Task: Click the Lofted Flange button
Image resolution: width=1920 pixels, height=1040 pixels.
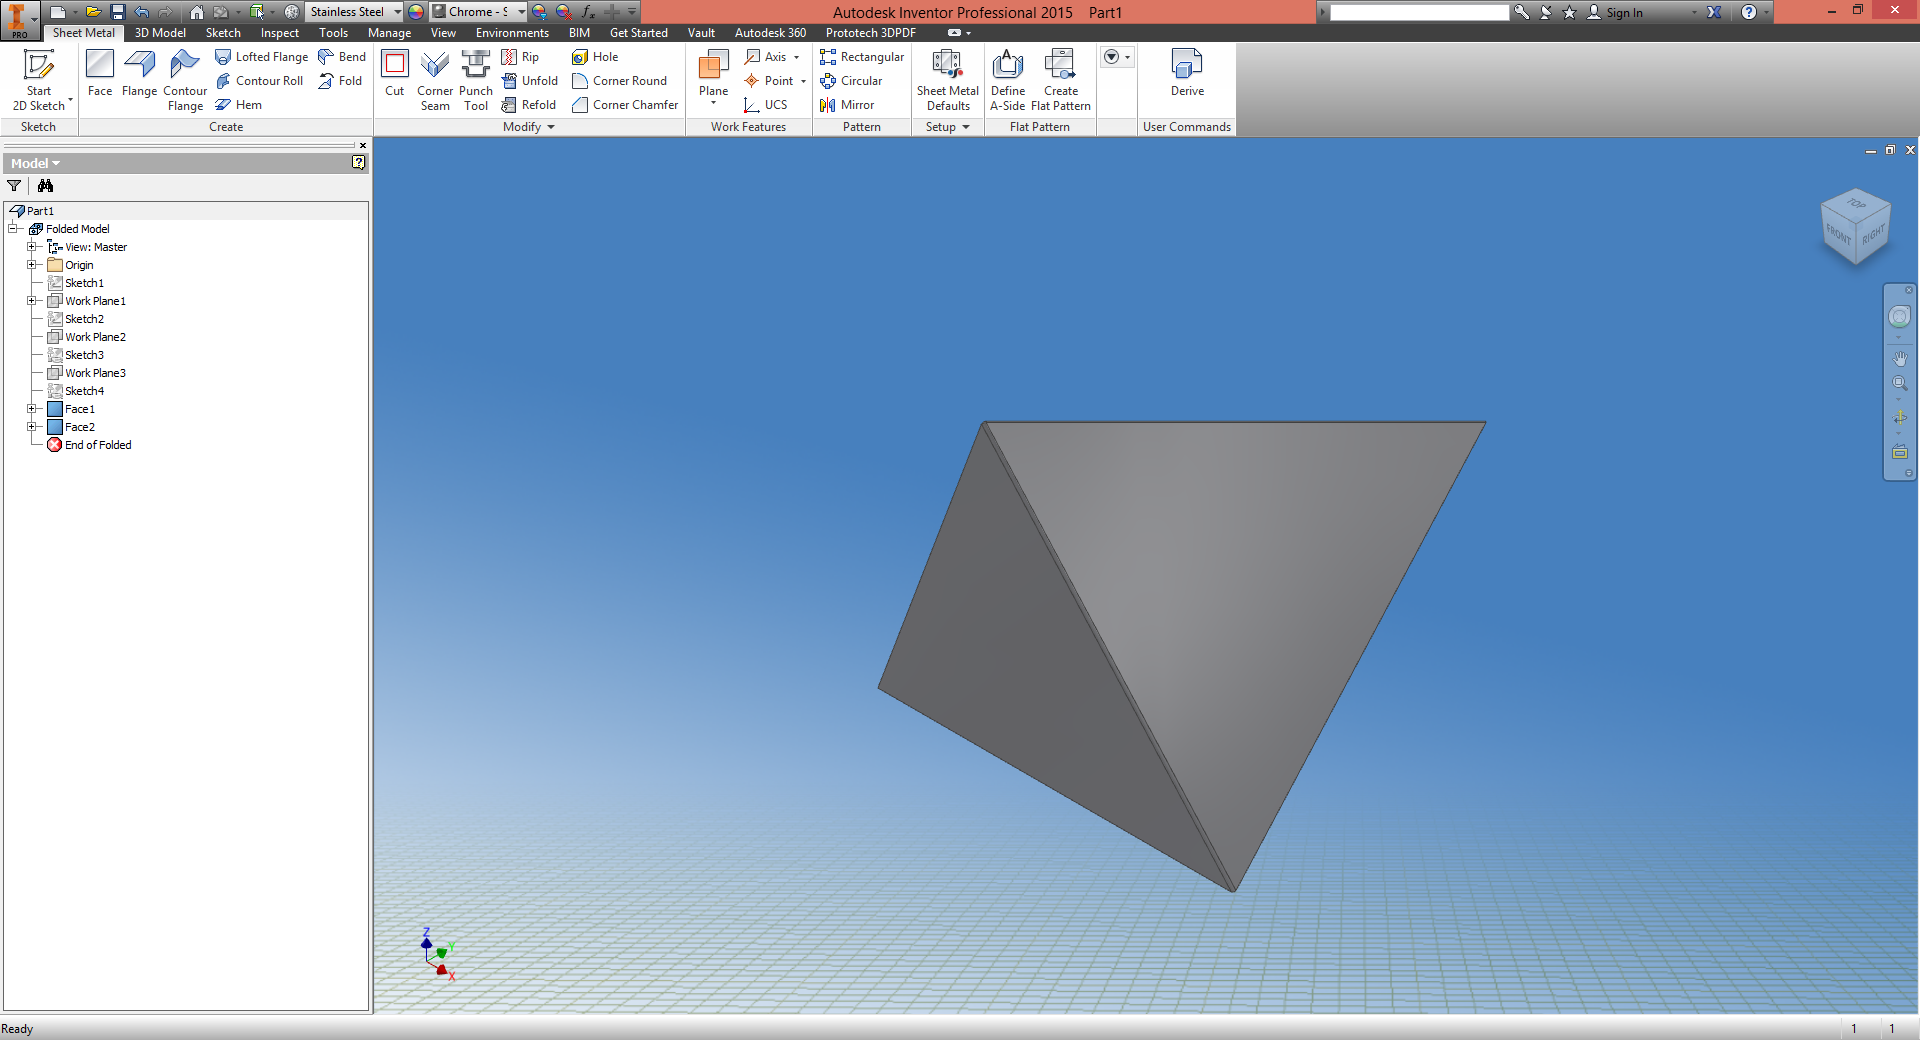Action: tap(262, 57)
